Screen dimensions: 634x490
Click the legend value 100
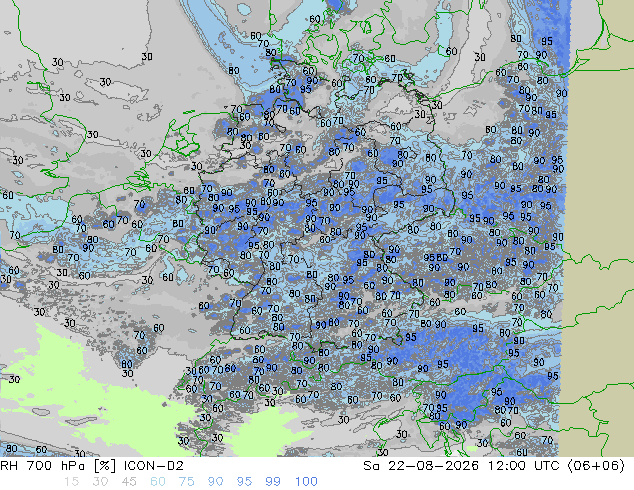click(306, 482)
